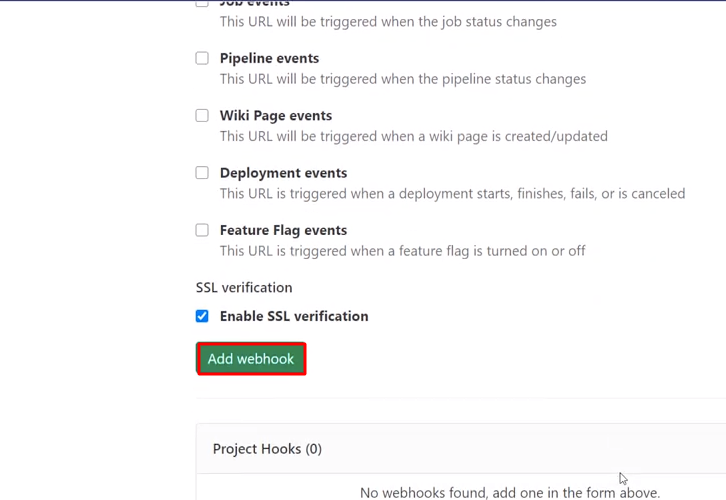Select the bold Wiki Page events label
This screenshot has width=726, height=500.
[275, 115]
